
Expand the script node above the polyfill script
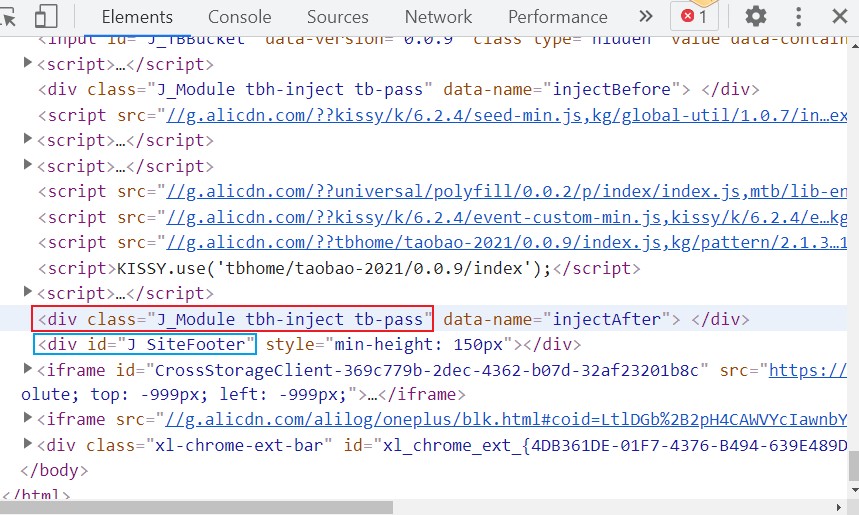[27, 164]
